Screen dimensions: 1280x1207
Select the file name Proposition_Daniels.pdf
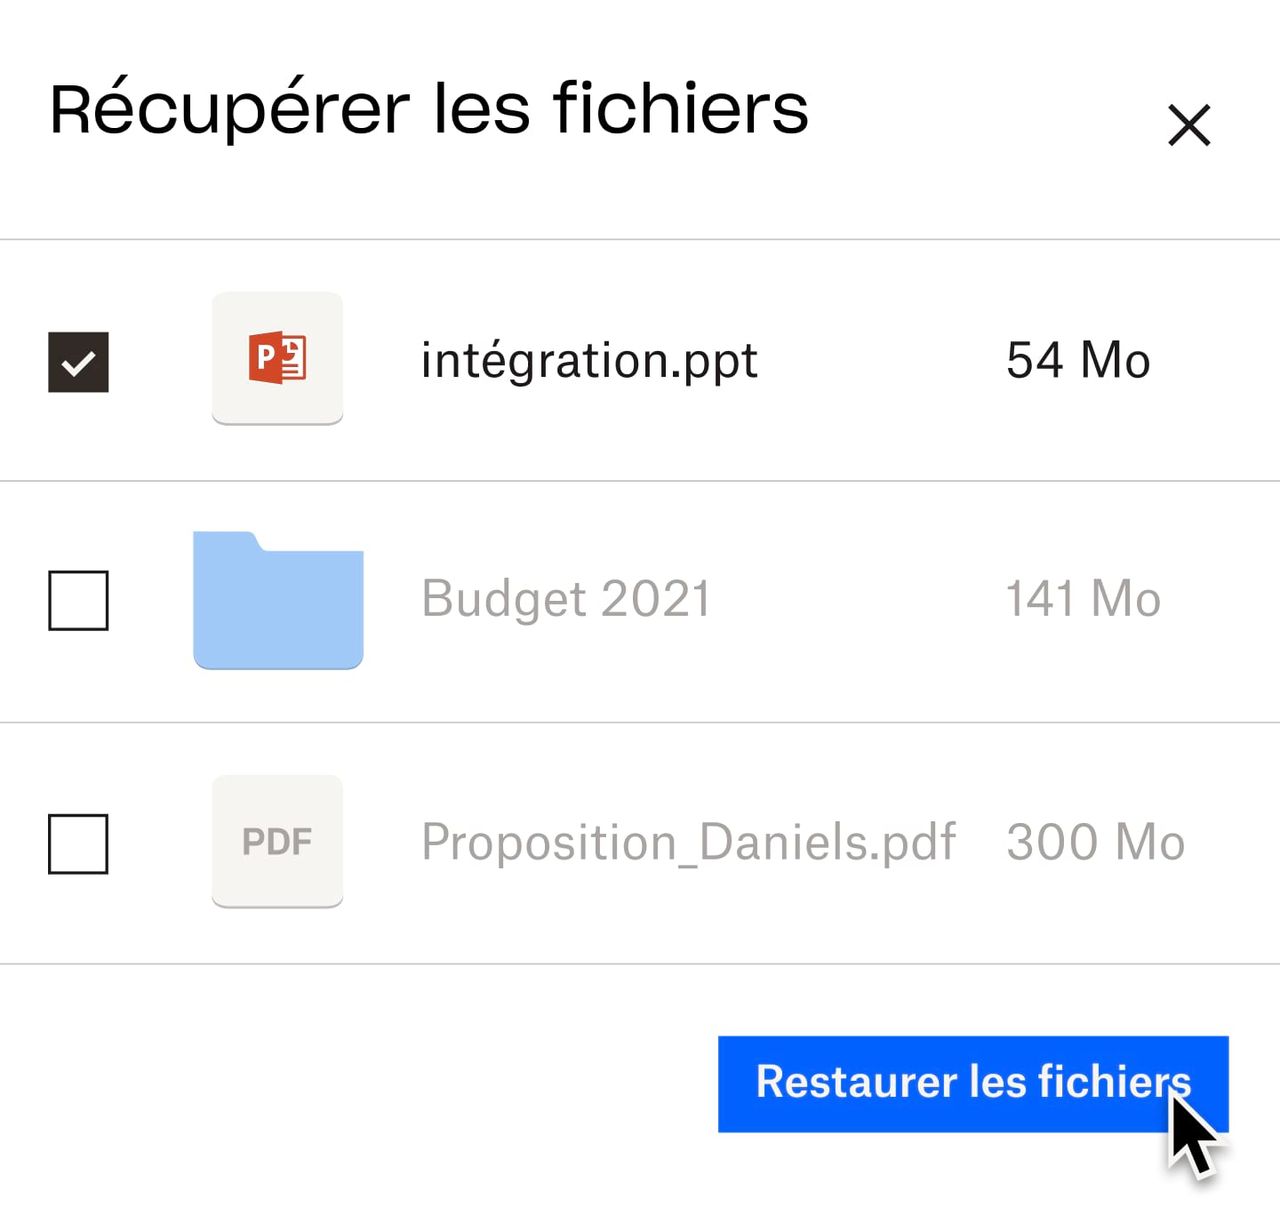tap(690, 842)
